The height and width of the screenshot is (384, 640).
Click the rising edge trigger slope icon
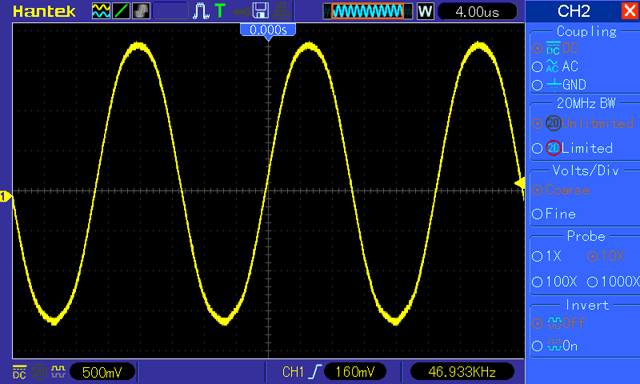(315, 372)
